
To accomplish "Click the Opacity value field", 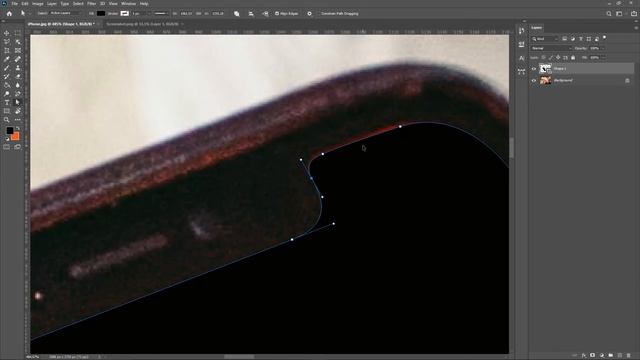I will (x=595, y=48).
